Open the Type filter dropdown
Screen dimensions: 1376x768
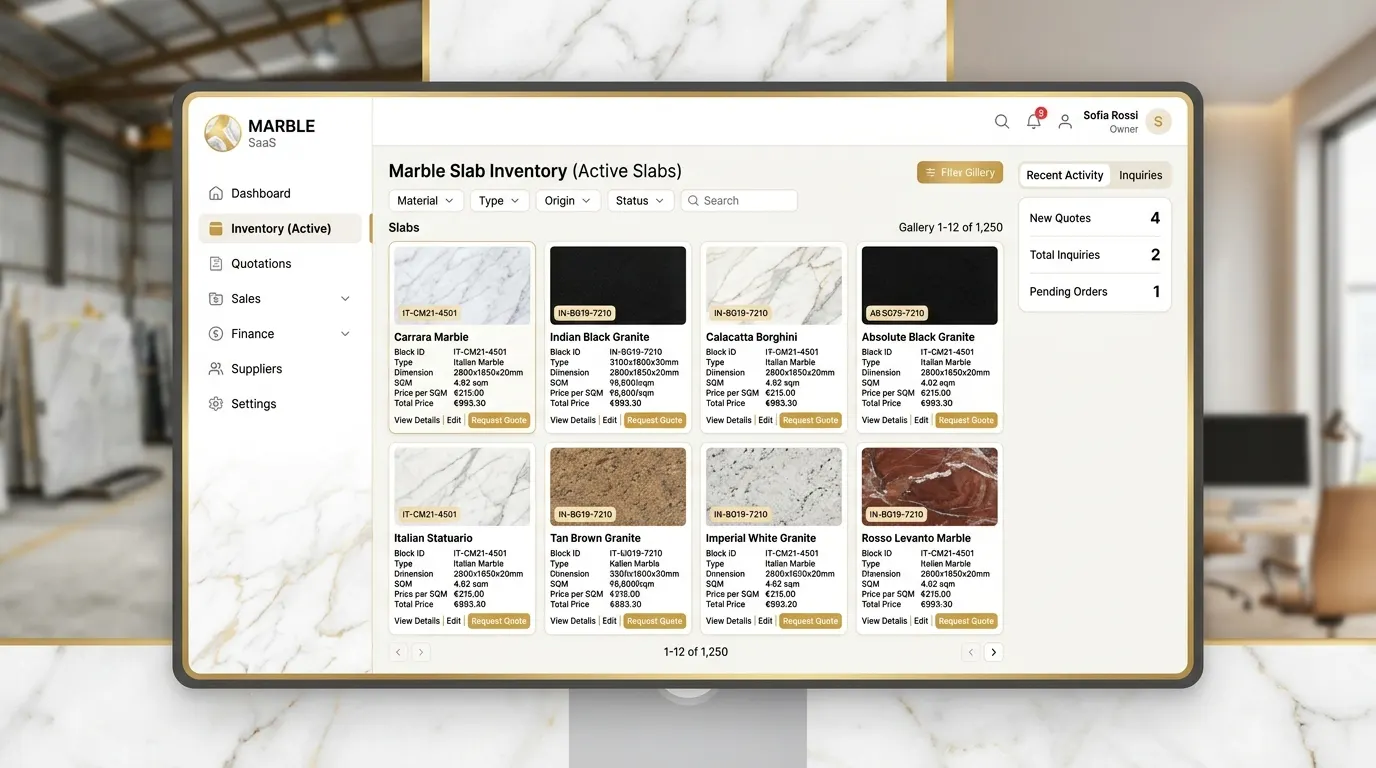499,201
